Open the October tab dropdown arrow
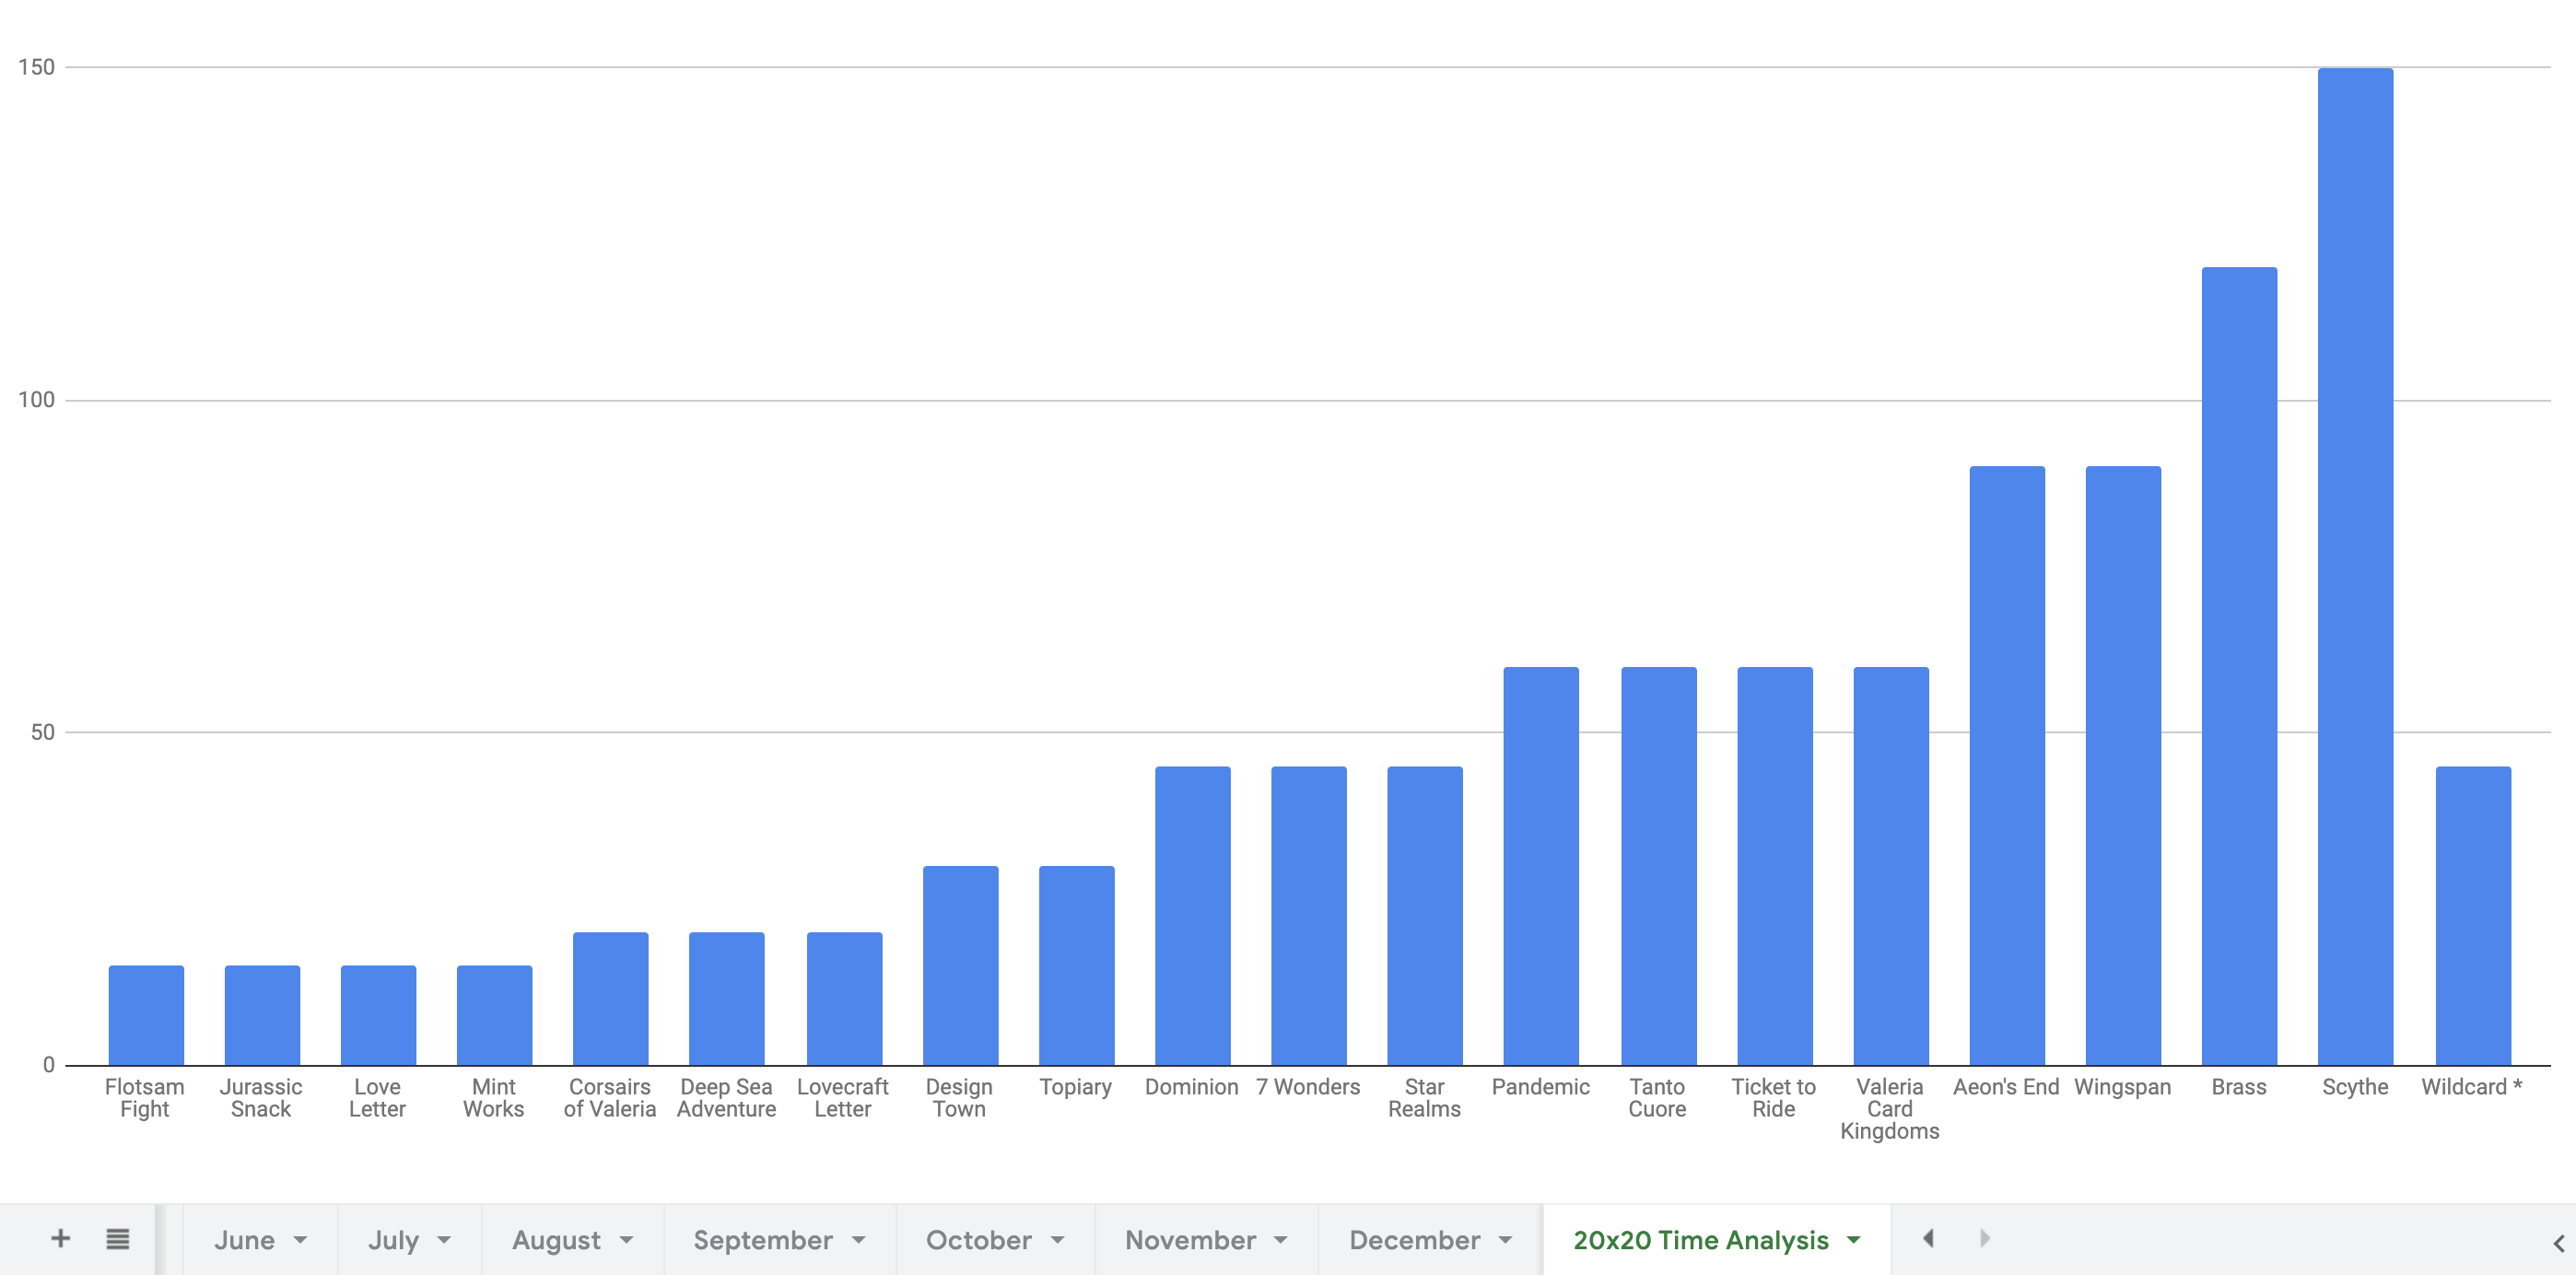 pyautogui.click(x=1057, y=1240)
